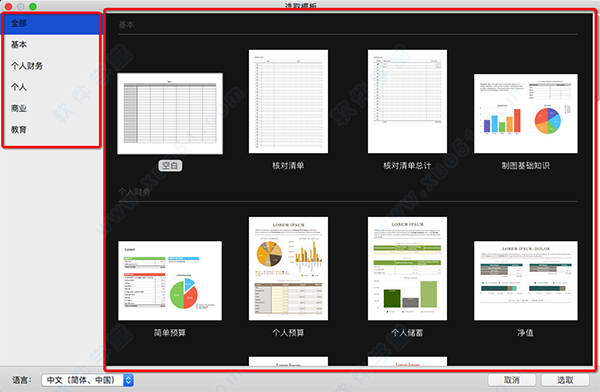
Task: Choose the 个人预算 personal budget template
Action: coord(288,269)
